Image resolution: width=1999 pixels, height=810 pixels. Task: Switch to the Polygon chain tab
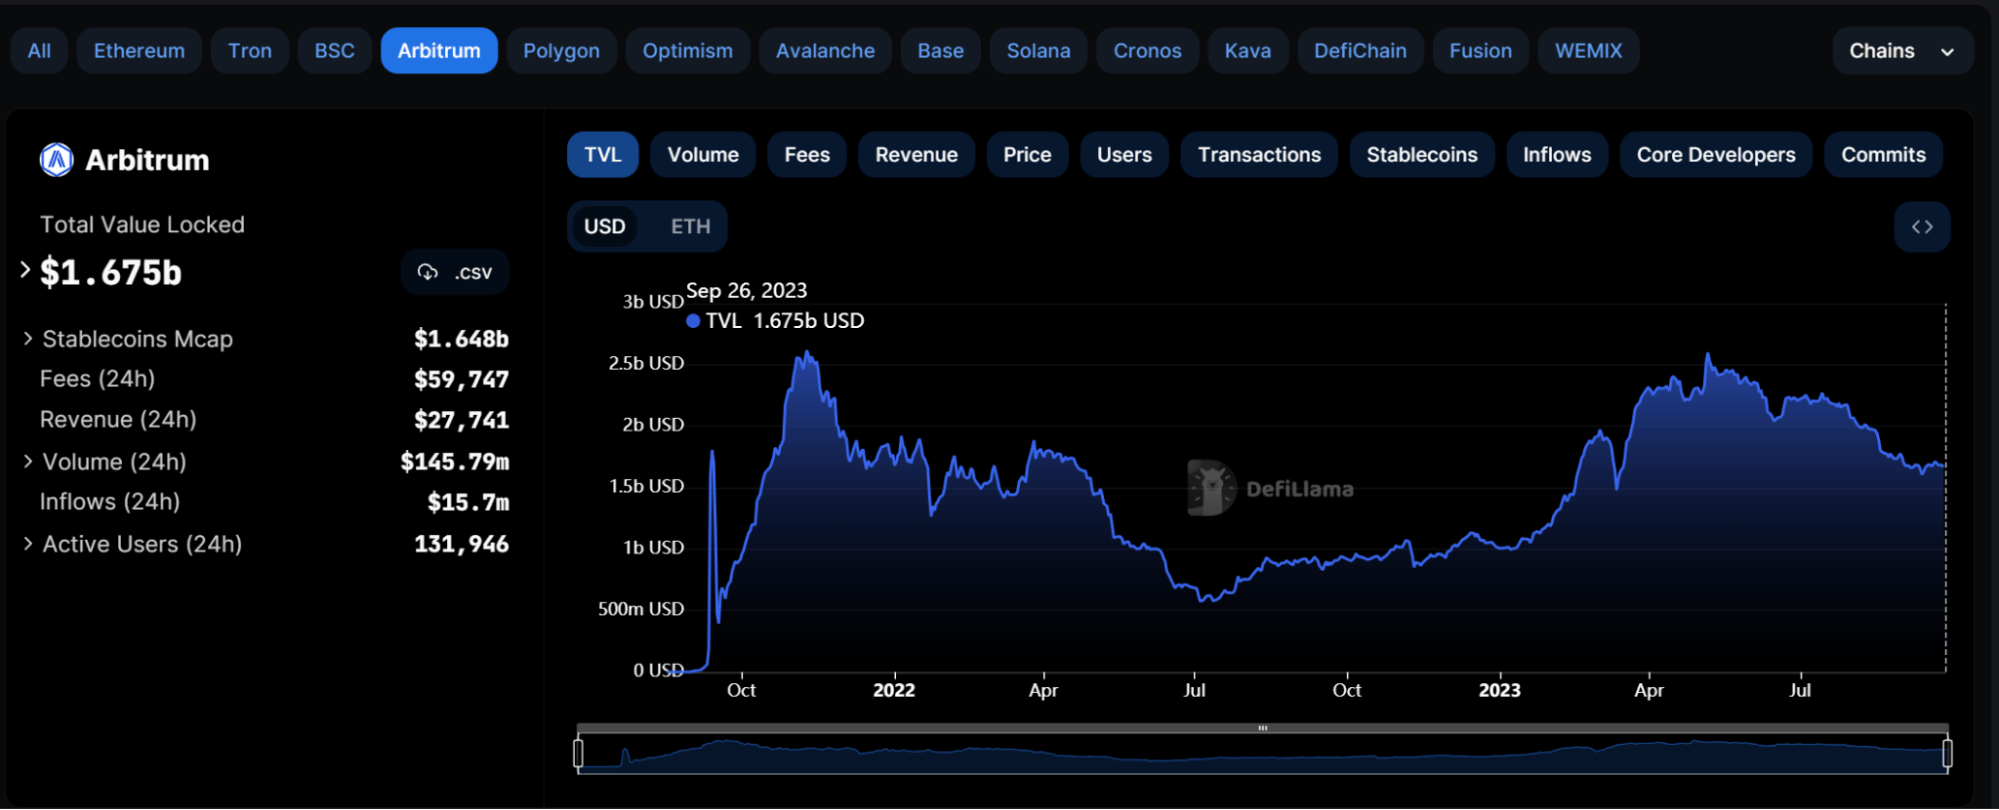562,51
